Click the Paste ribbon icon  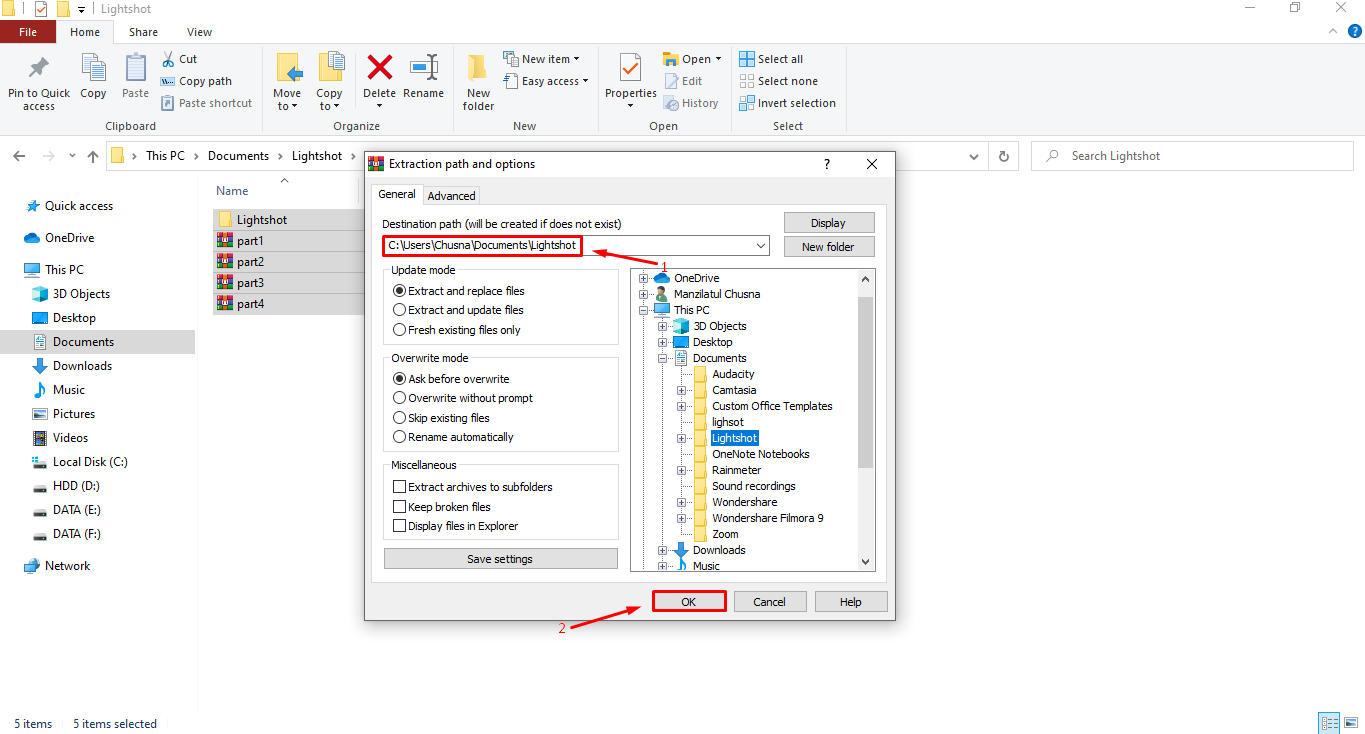[135, 68]
